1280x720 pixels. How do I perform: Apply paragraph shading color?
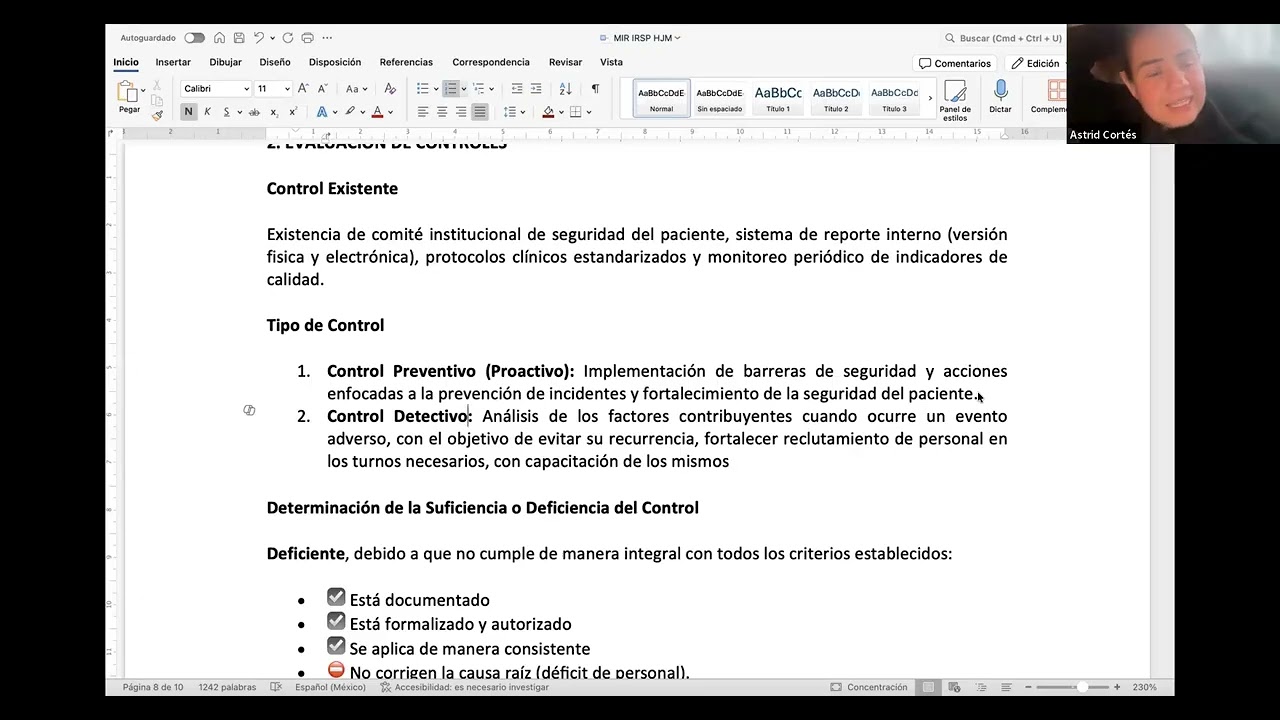click(548, 112)
